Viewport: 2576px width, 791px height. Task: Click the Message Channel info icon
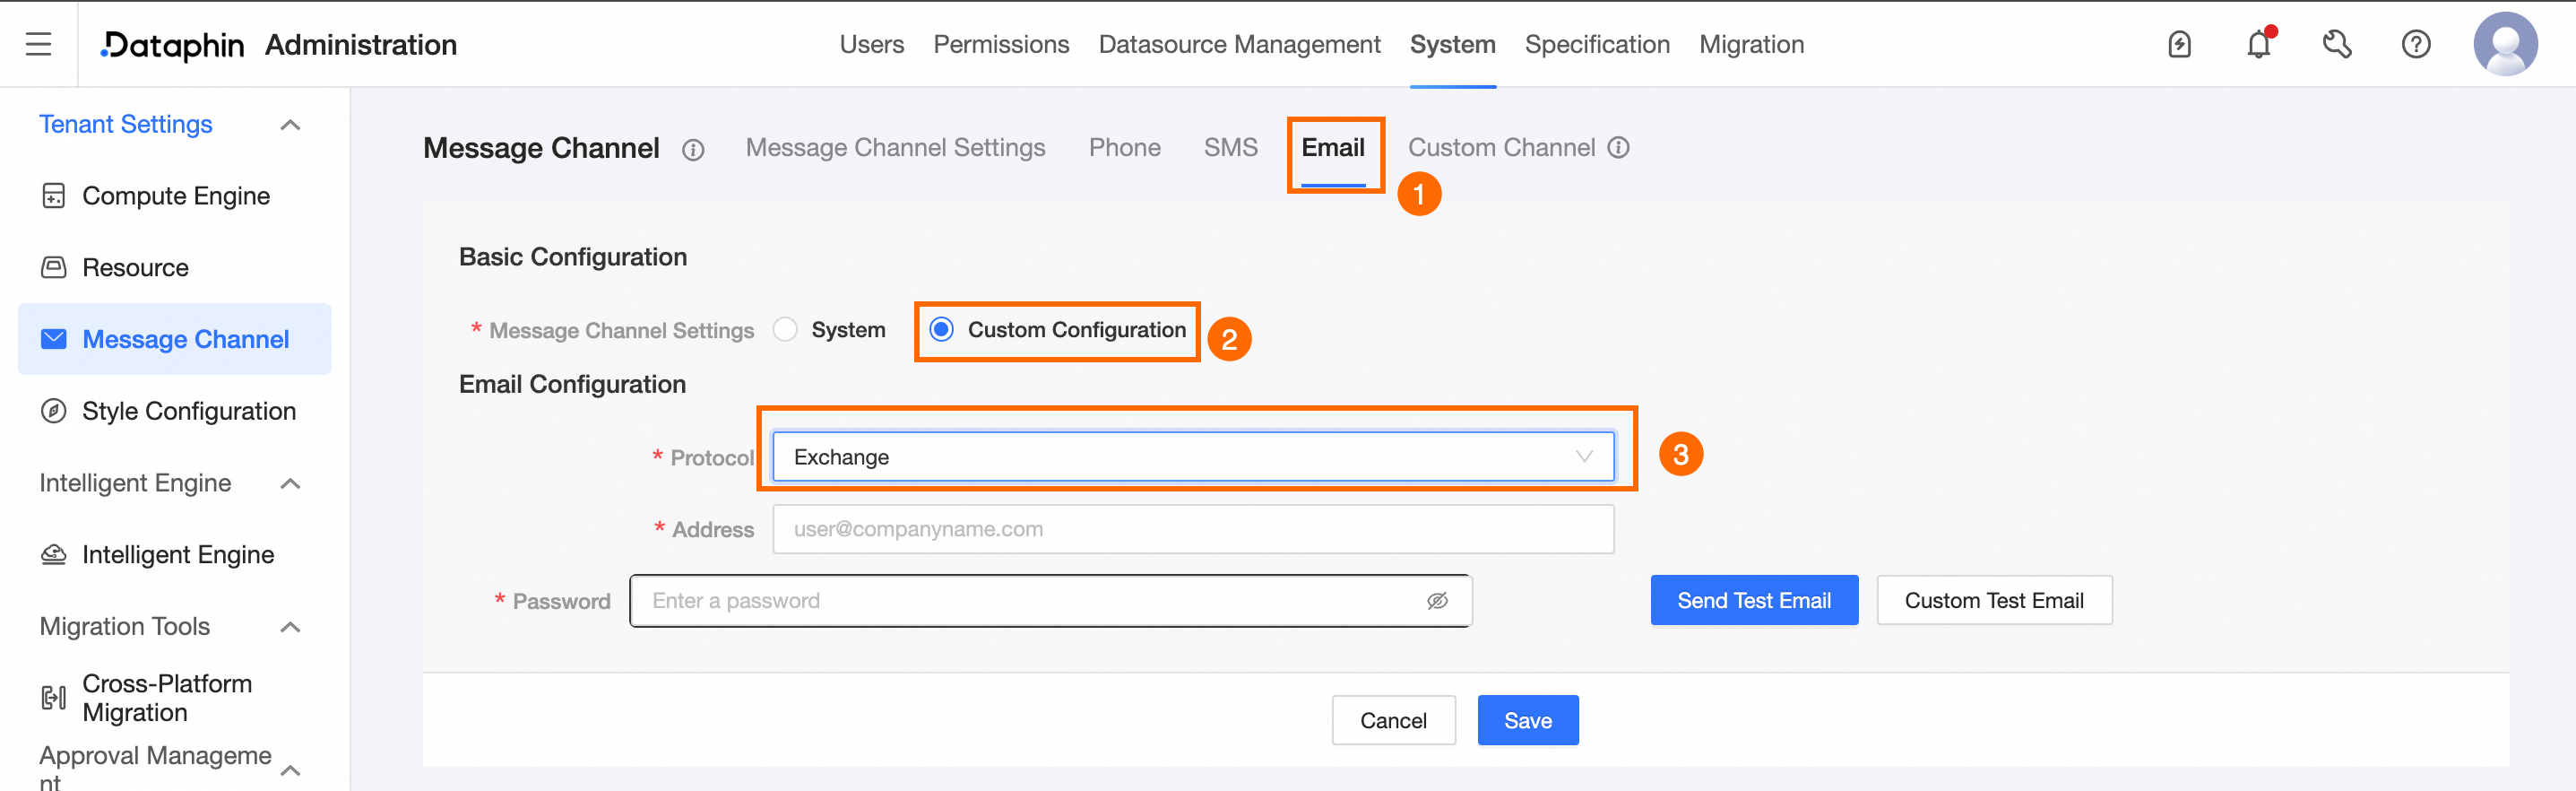(693, 150)
